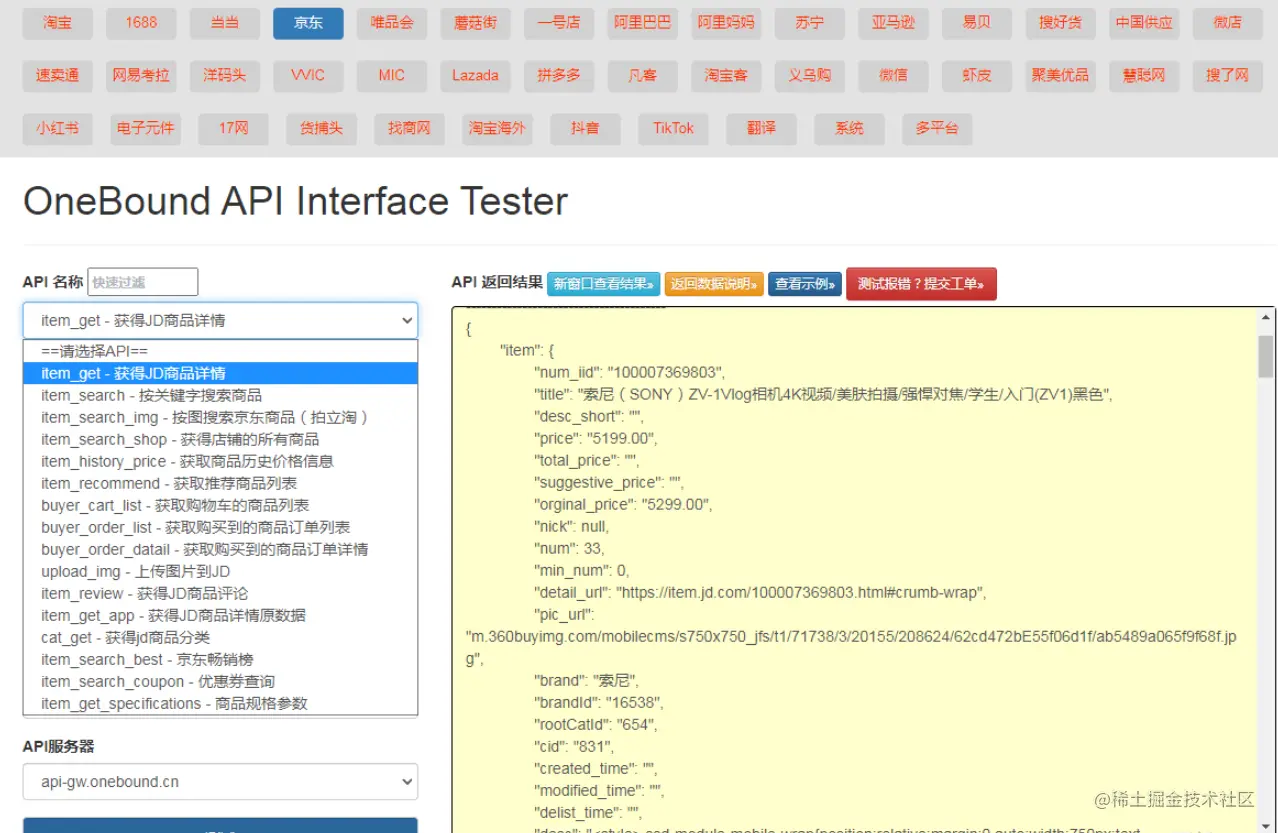Image resolution: width=1278 pixels, height=833 pixels.
Task: Open the 蘑菇街 platform tab
Action: coord(475,23)
